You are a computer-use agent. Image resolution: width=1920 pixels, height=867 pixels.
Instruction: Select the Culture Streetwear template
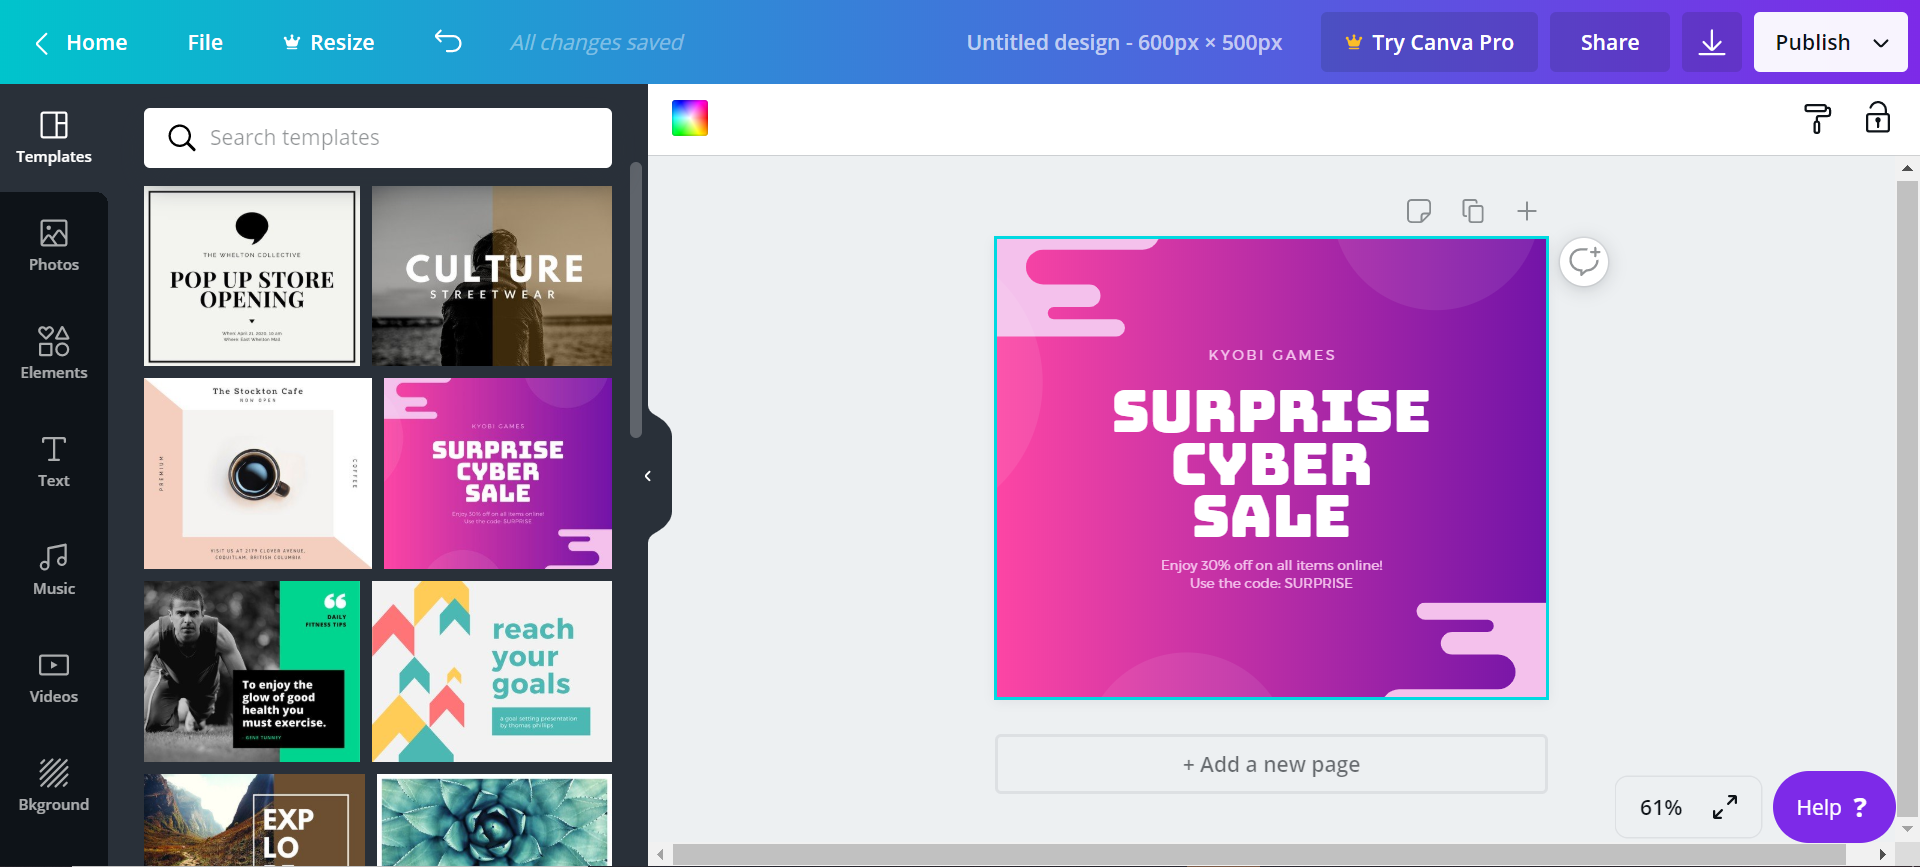[492, 276]
